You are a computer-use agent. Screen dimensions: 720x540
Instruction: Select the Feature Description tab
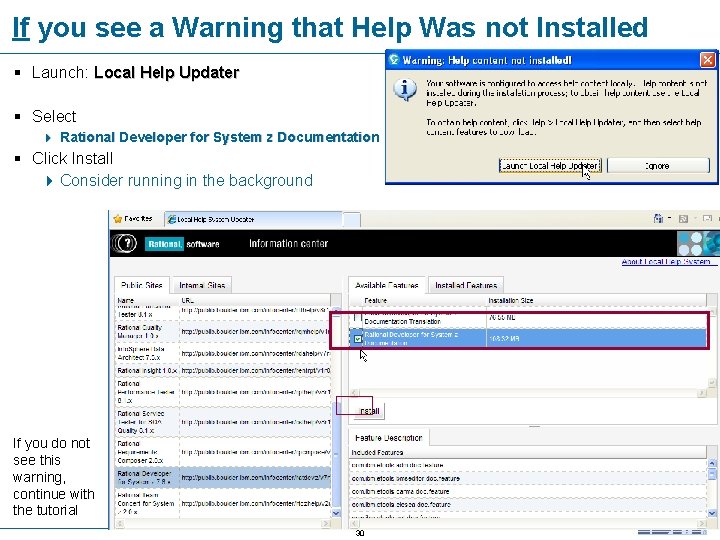coord(388,438)
